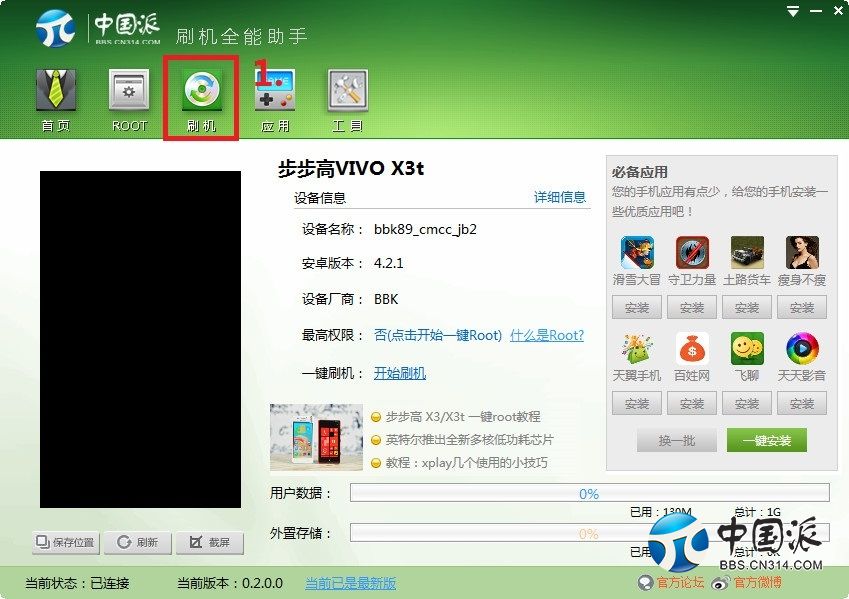Select the Android version 4.2.1 value
Image resolution: width=849 pixels, height=599 pixels.
point(388,264)
